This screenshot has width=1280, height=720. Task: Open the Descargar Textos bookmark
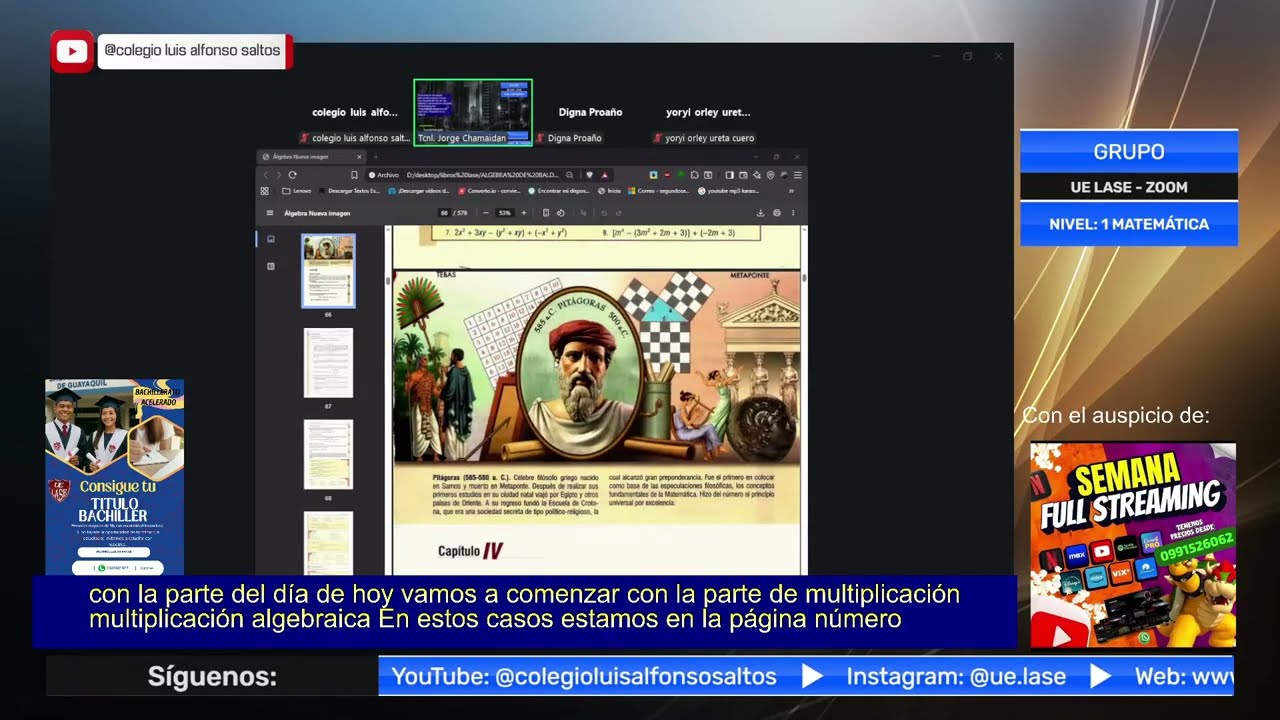click(x=350, y=191)
